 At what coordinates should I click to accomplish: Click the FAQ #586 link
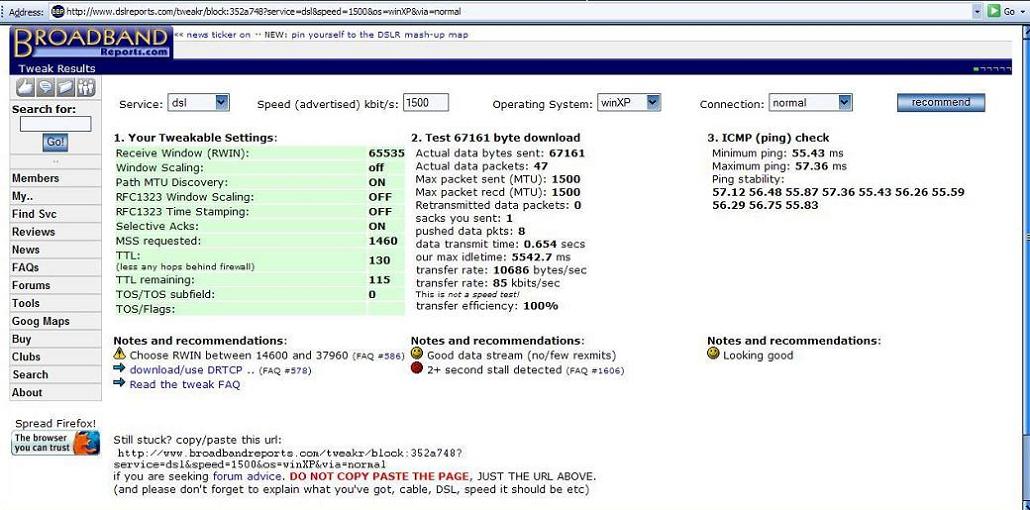click(x=378, y=356)
